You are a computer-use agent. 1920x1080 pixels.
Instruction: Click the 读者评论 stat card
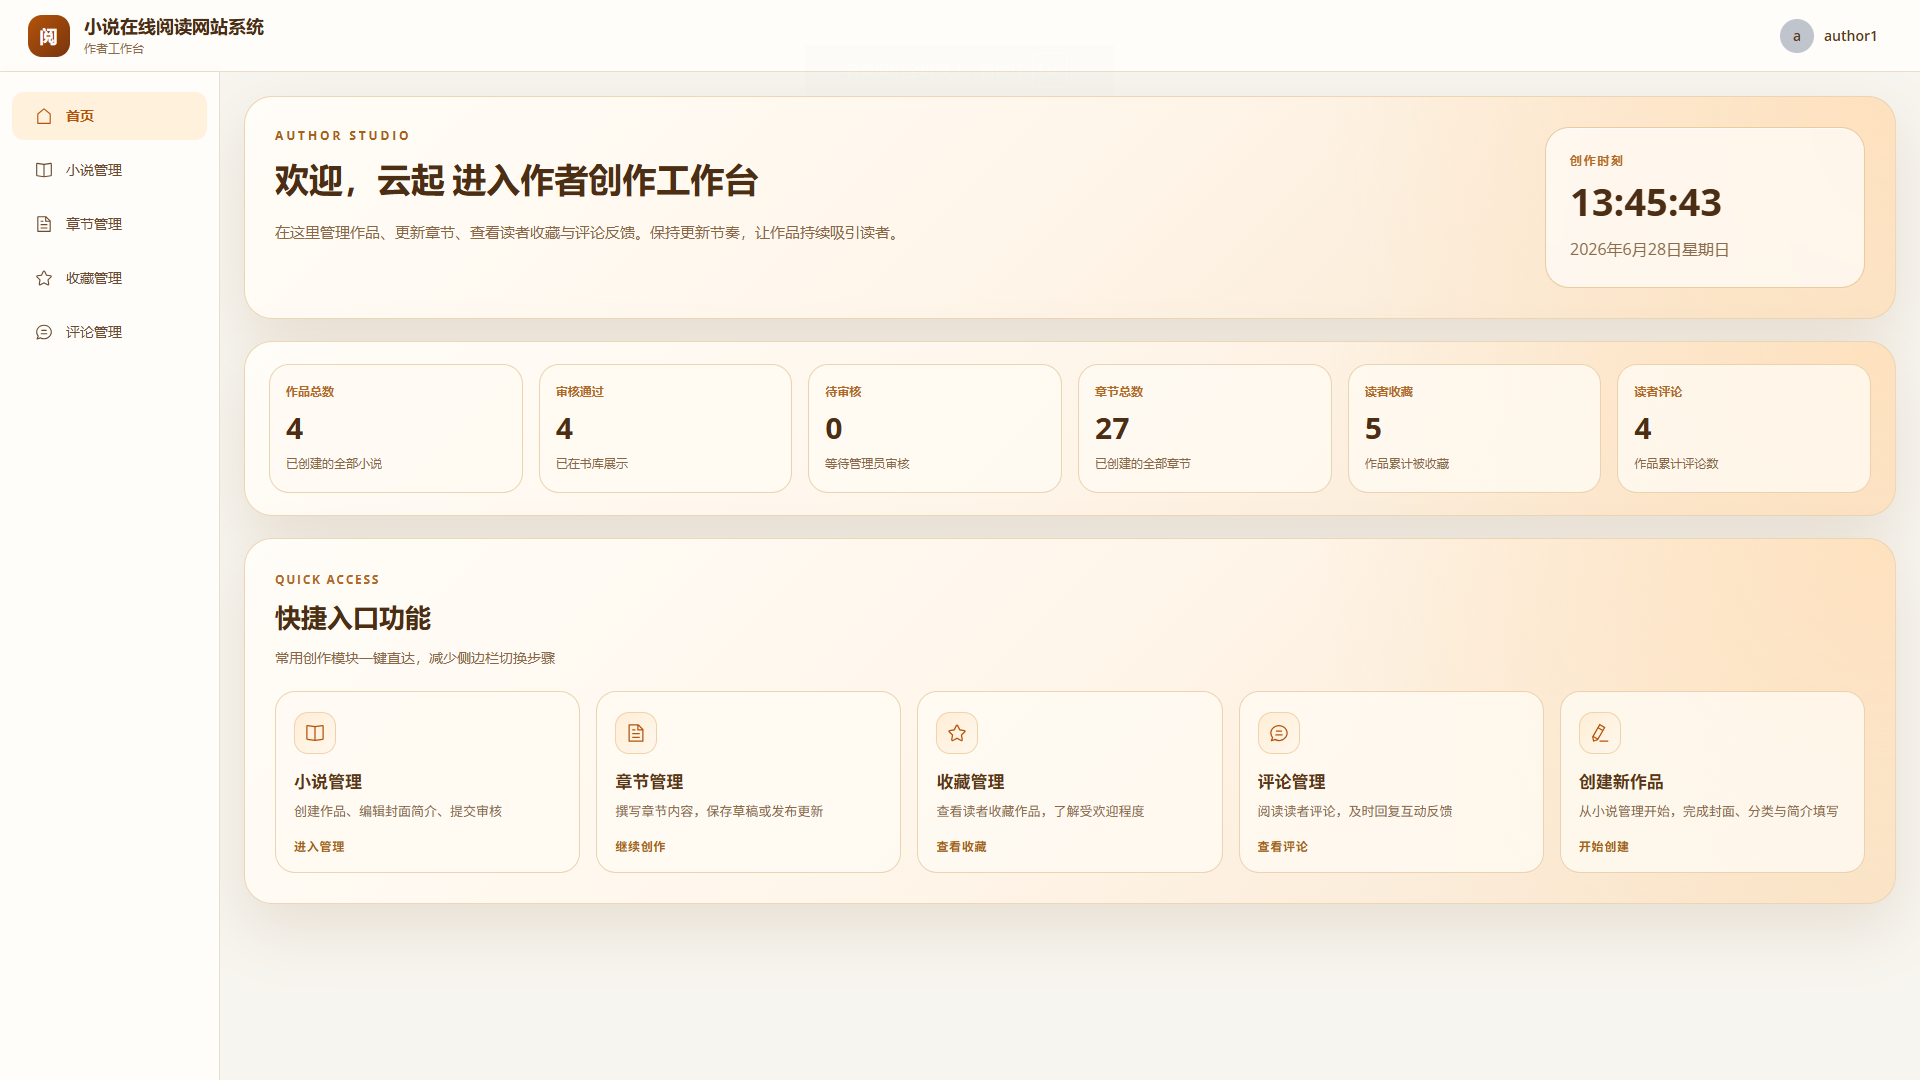(1744, 428)
